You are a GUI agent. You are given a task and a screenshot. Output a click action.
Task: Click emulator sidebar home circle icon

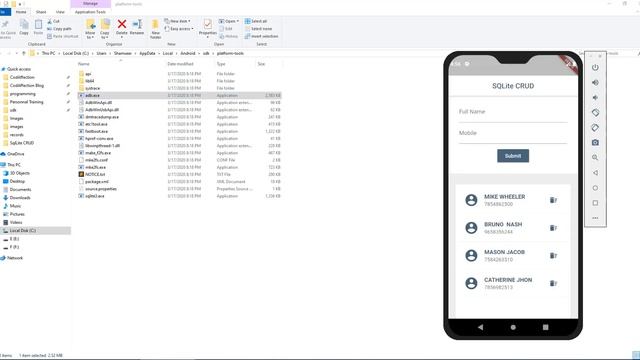click(x=595, y=188)
